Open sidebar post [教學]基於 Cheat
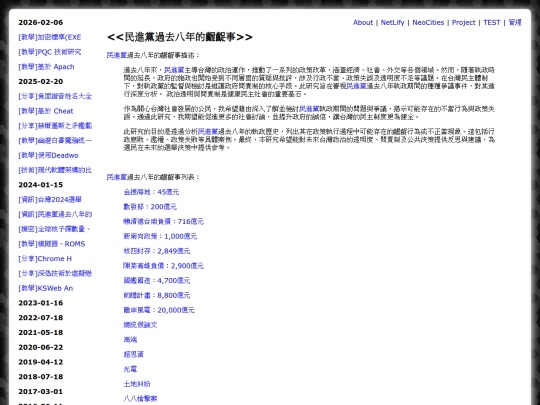The width and height of the screenshot is (540, 405). [x=46, y=111]
